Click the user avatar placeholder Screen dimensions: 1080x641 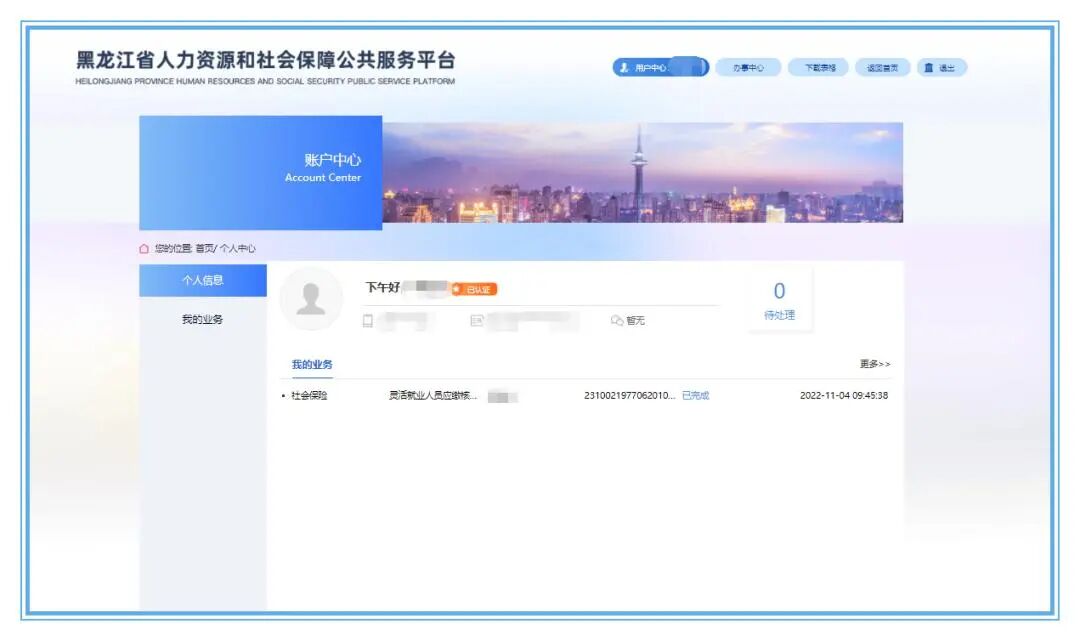(x=311, y=300)
